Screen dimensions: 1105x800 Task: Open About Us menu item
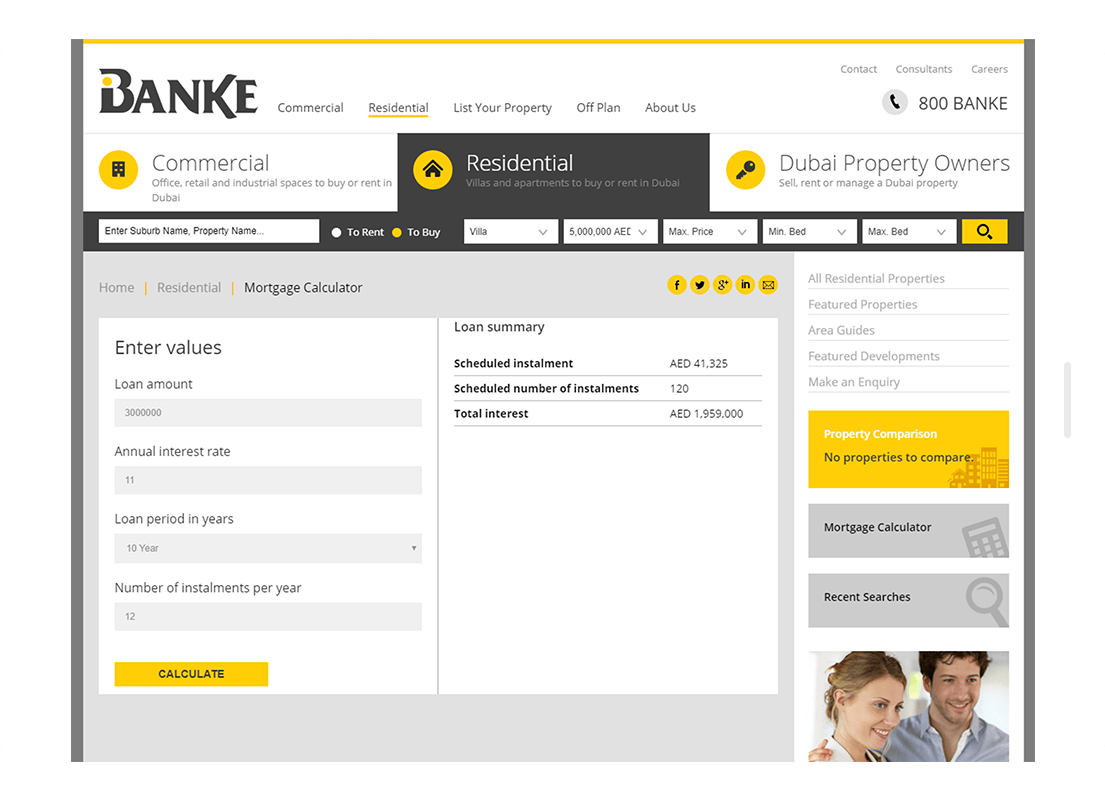point(670,108)
